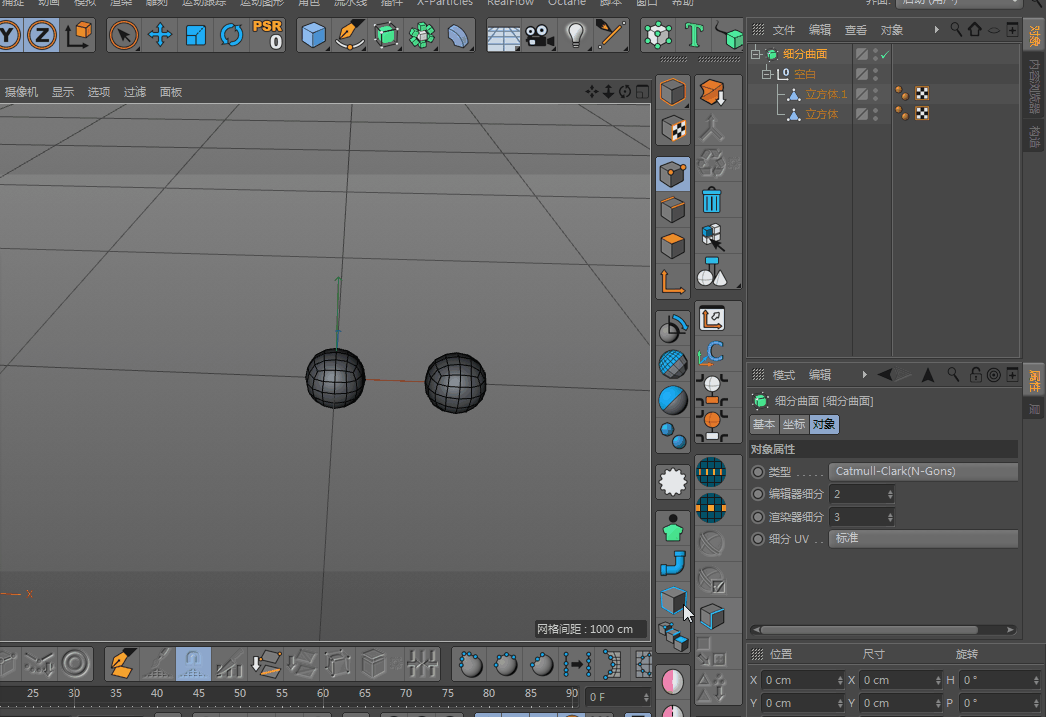
Task: Add a Floor environment object
Action: [x=504, y=35]
